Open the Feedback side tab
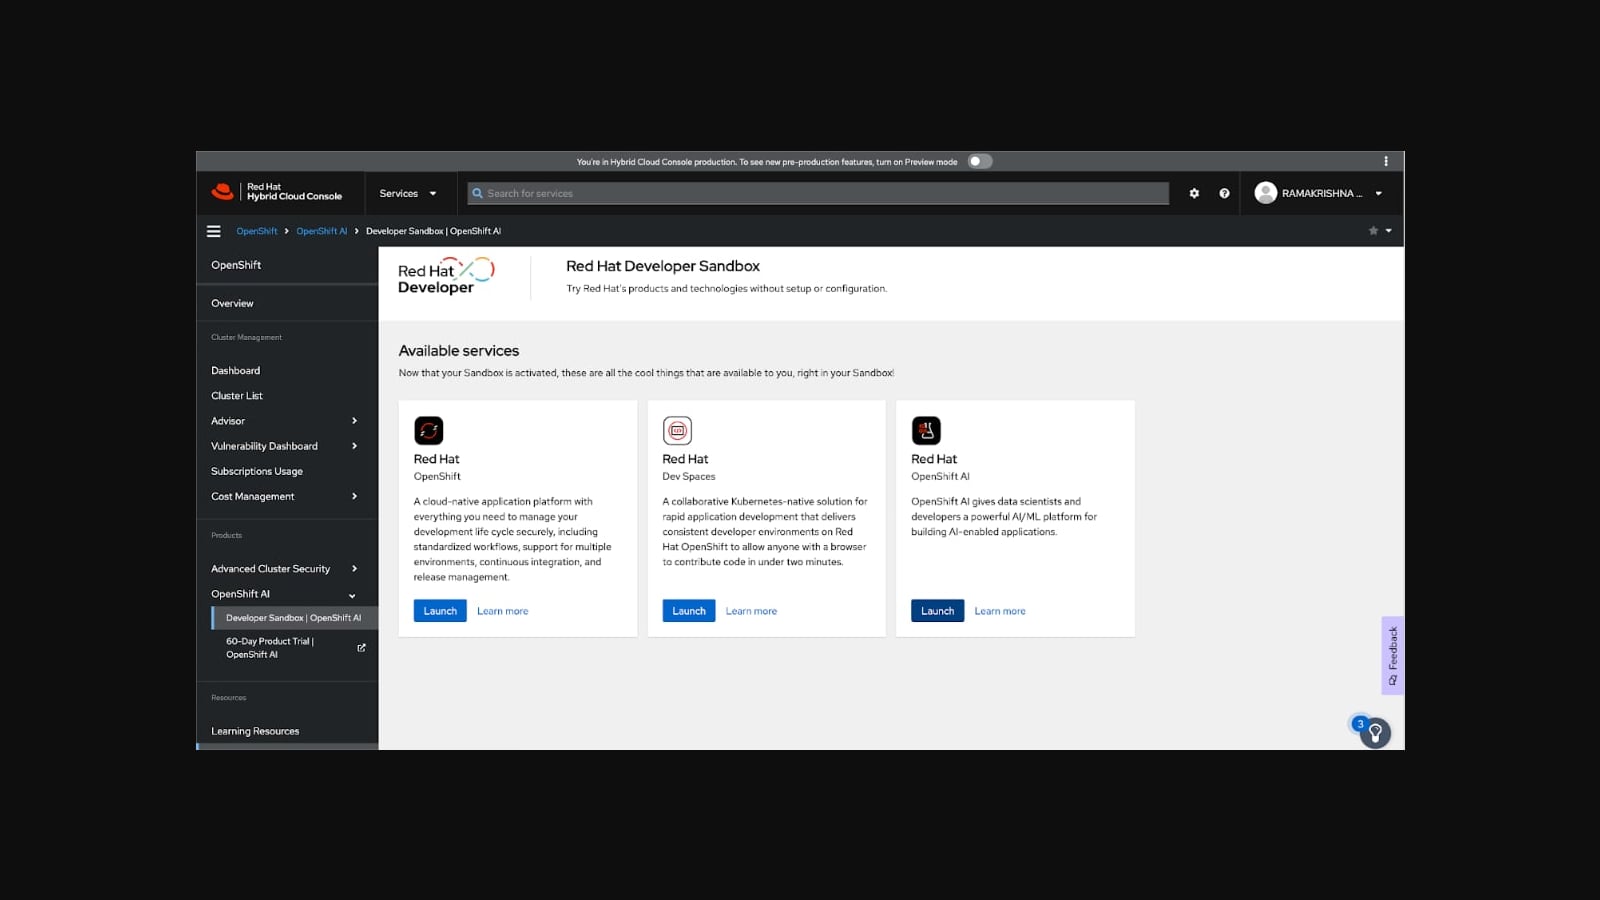1600x900 pixels. tap(1393, 655)
